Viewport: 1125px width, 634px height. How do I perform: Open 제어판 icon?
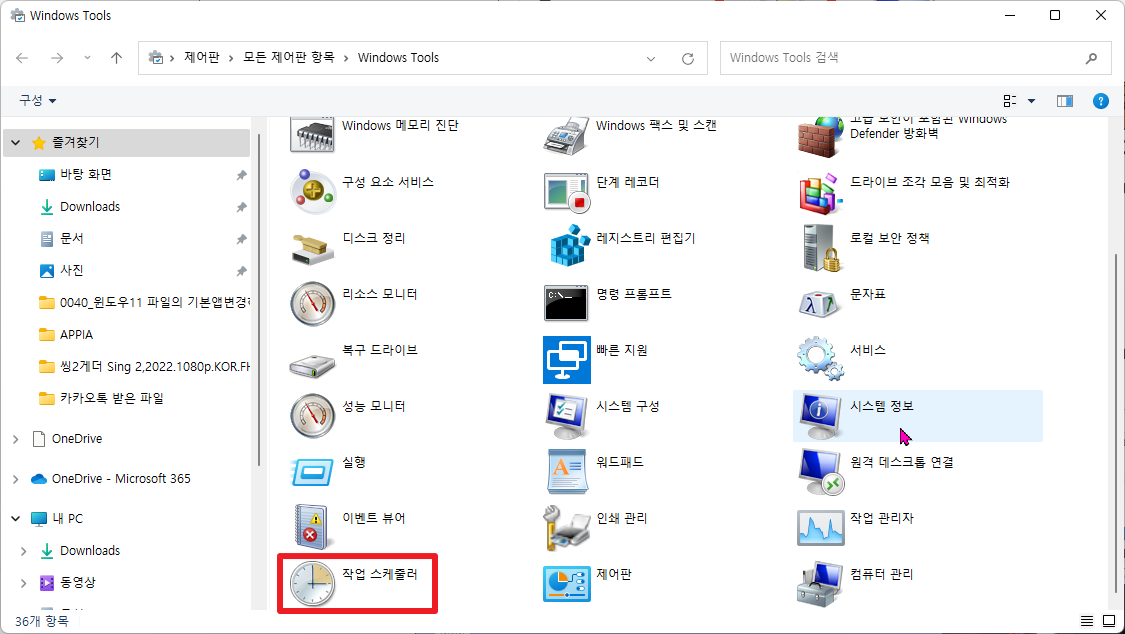coord(567,584)
